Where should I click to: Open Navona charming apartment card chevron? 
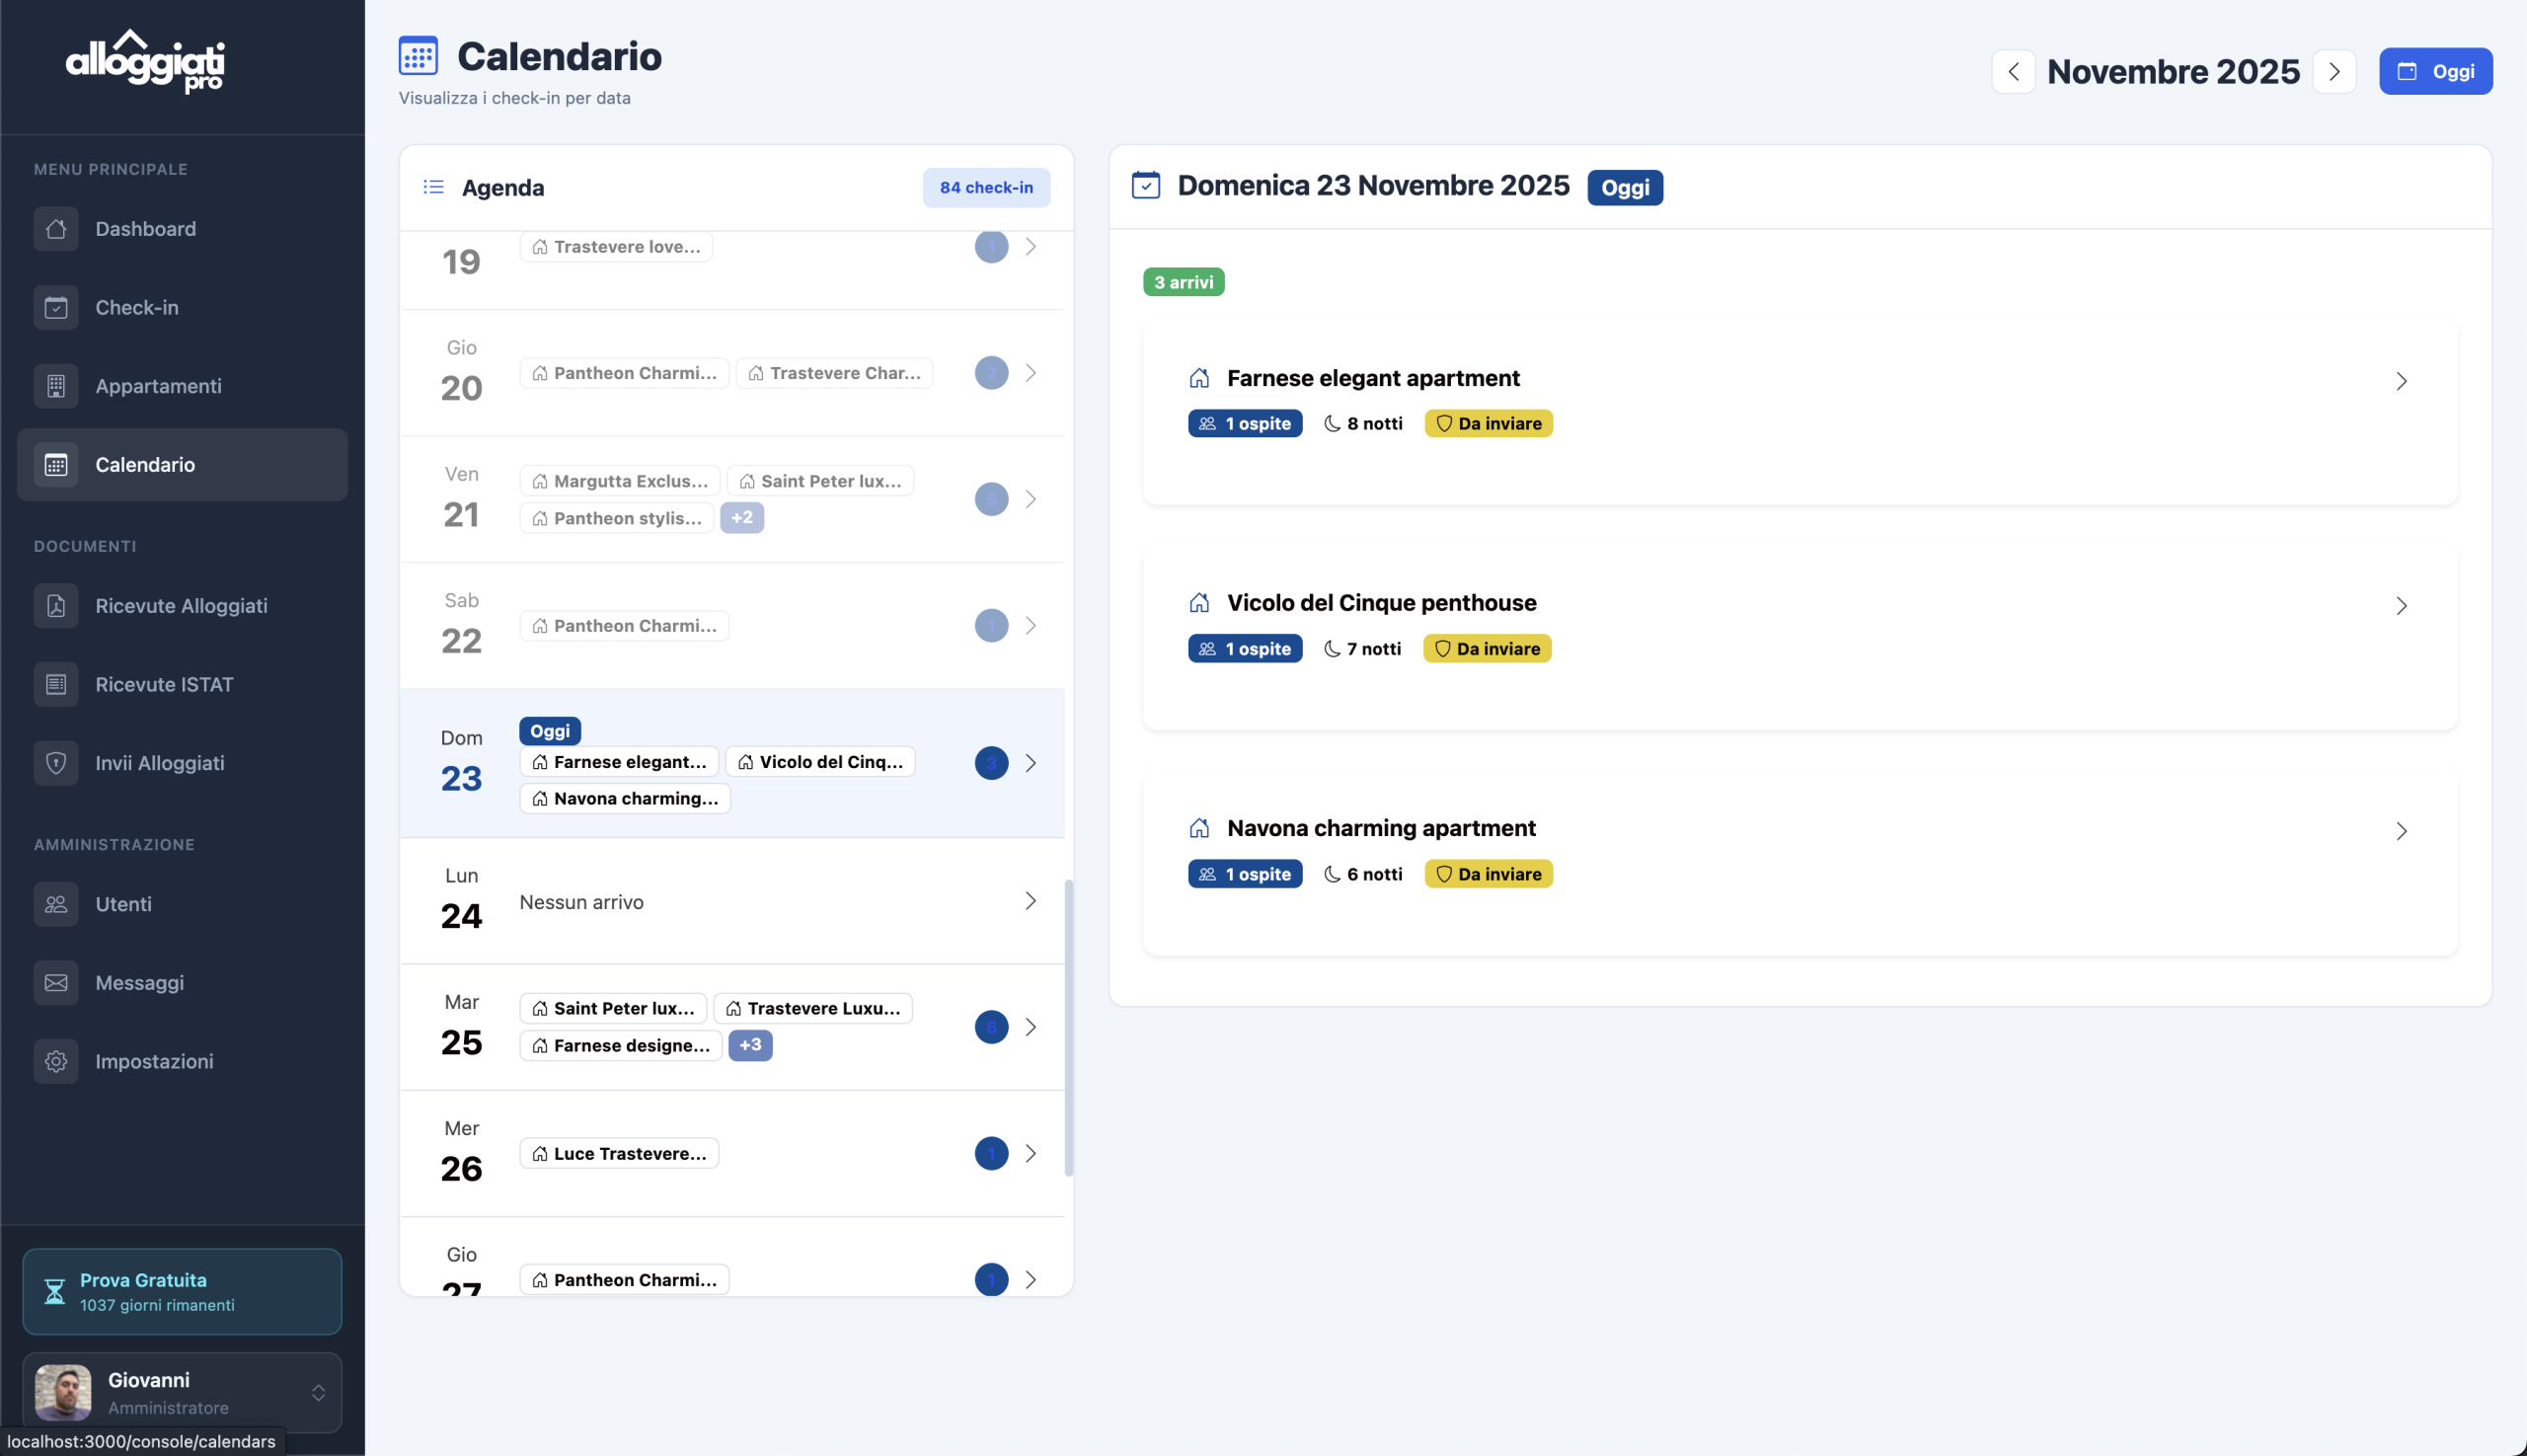coord(2401,831)
